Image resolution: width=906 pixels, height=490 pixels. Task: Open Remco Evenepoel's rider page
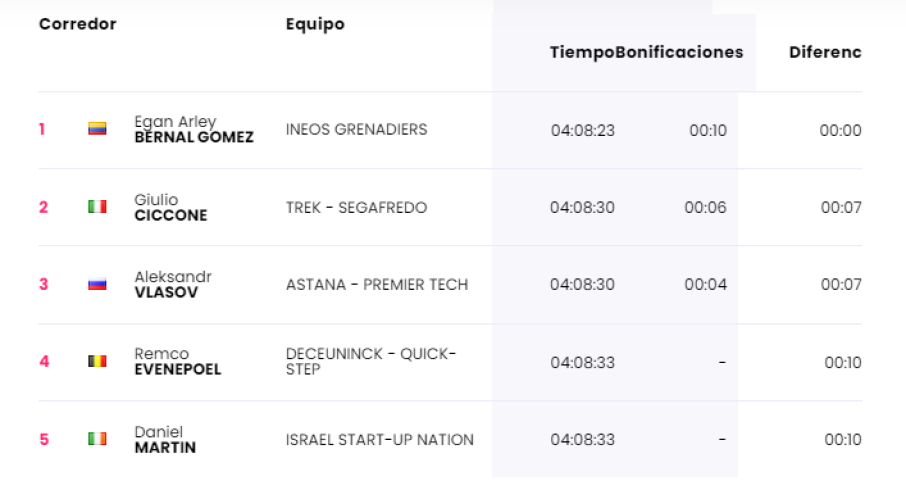pos(177,361)
